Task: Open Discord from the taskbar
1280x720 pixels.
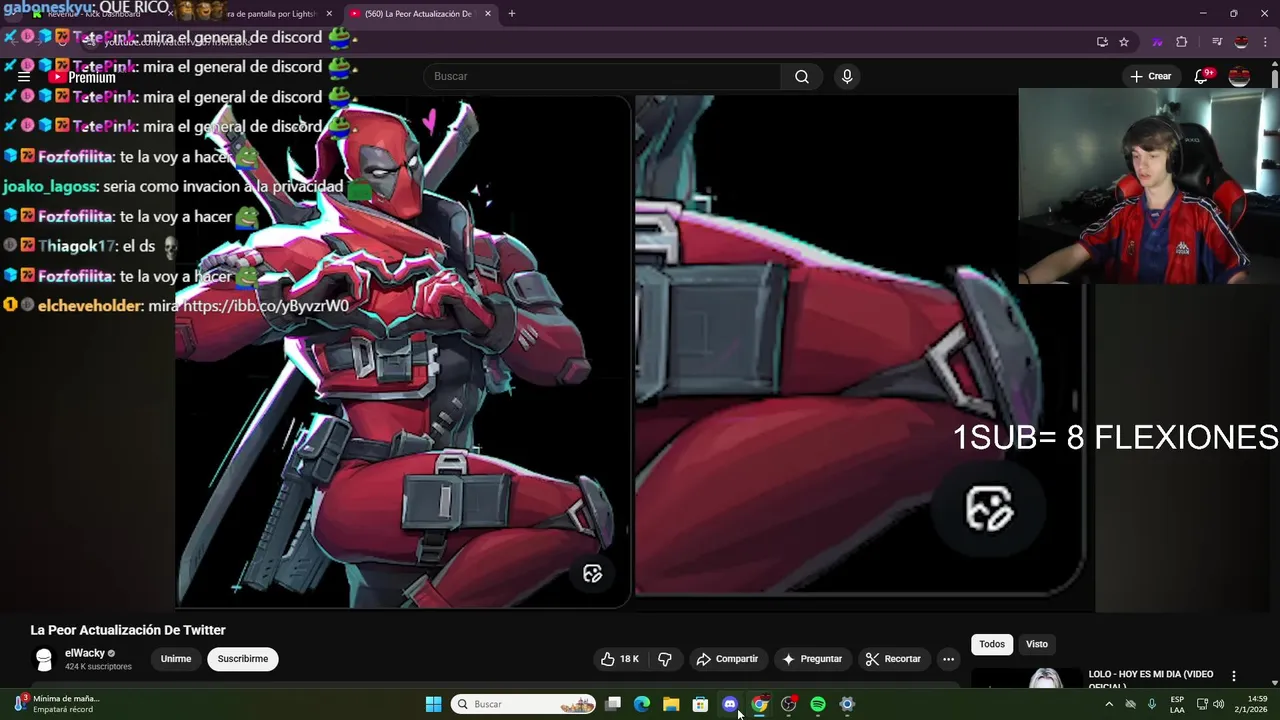Action: pos(730,704)
